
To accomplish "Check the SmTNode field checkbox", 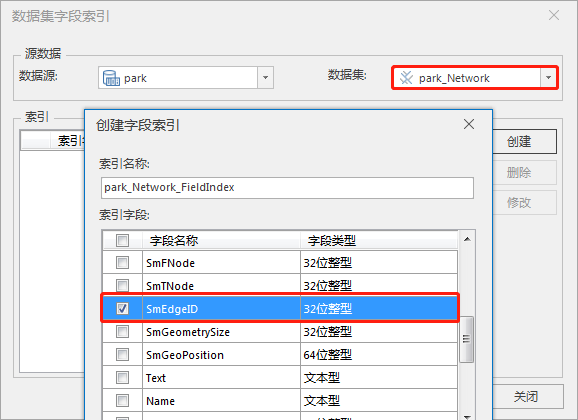I will point(122,285).
